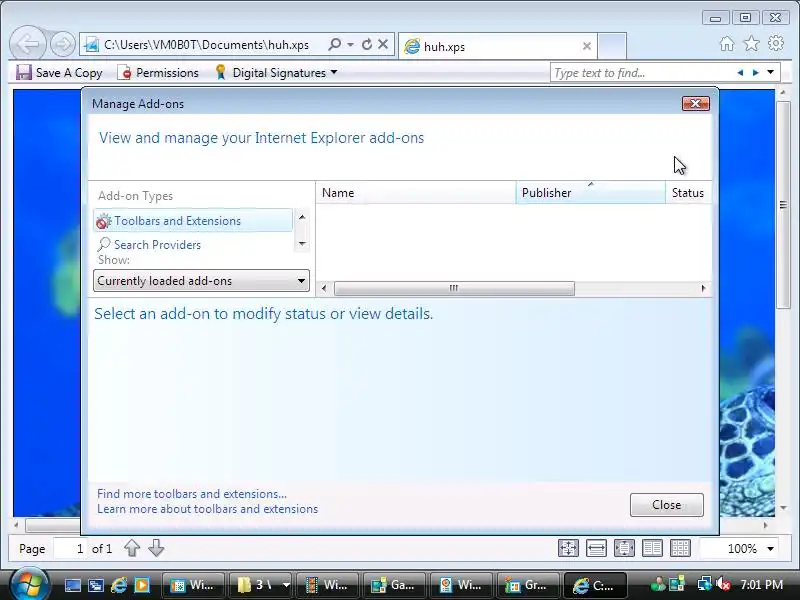Click the add-on list horizontal scrollbar thumb
Viewport: 800px width, 600px height.
pyautogui.click(x=454, y=288)
